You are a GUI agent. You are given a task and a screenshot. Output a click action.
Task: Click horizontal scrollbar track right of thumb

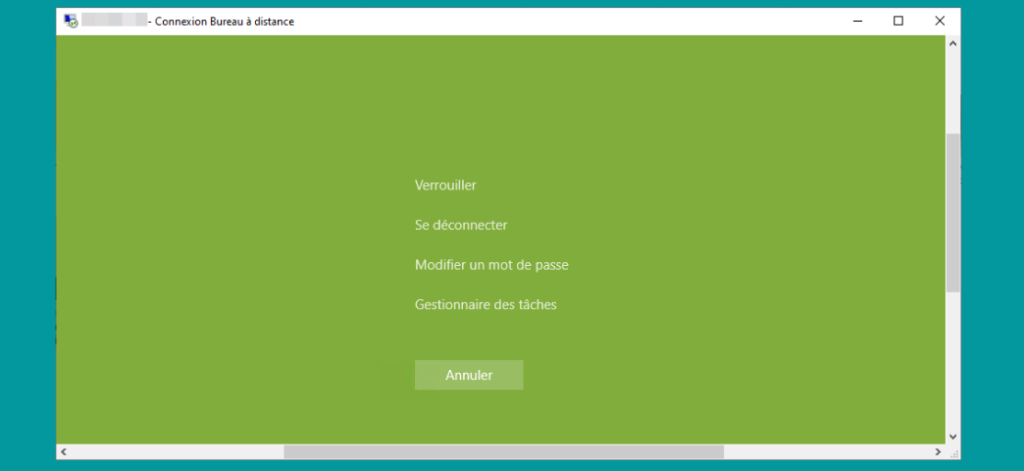830,452
